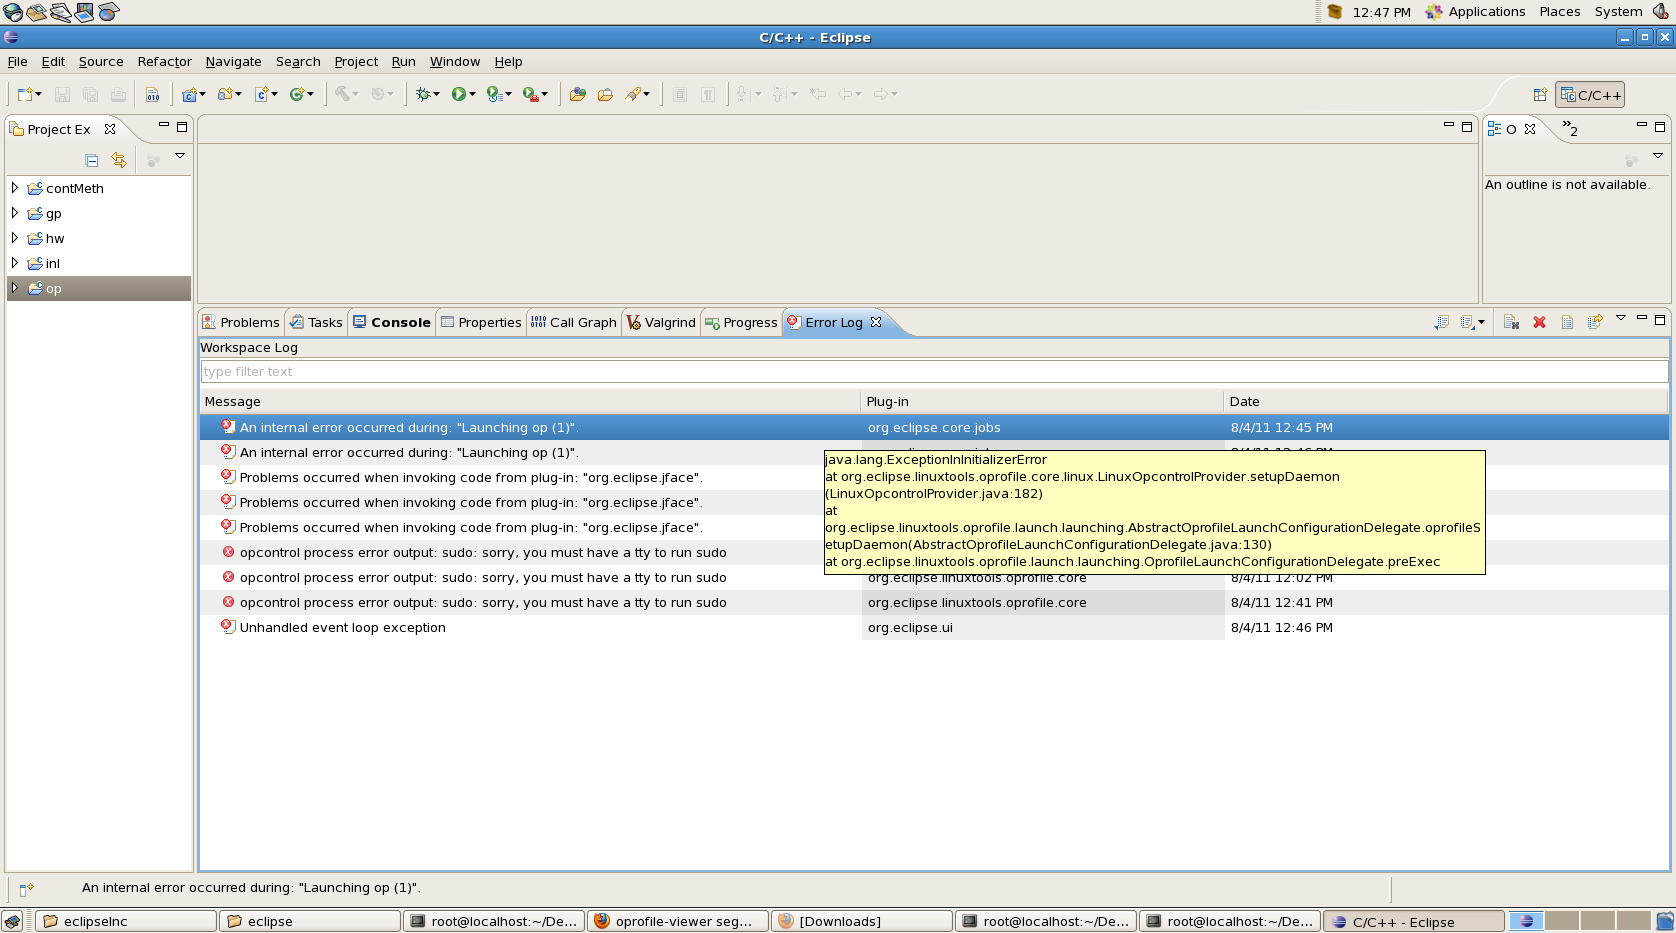Click the green Run button icon
Screen dimensions: 1676x933
[458, 94]
